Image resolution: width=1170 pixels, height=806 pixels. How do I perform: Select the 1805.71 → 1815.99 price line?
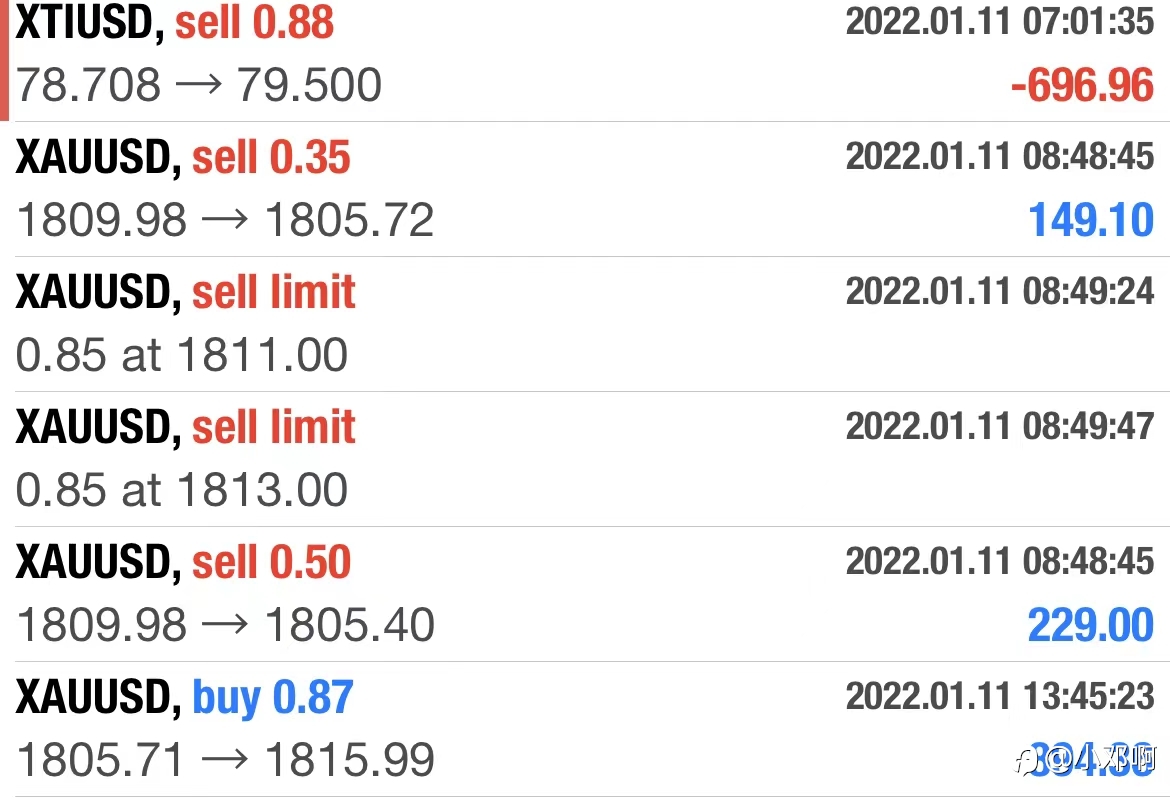[x=225, y=760]
